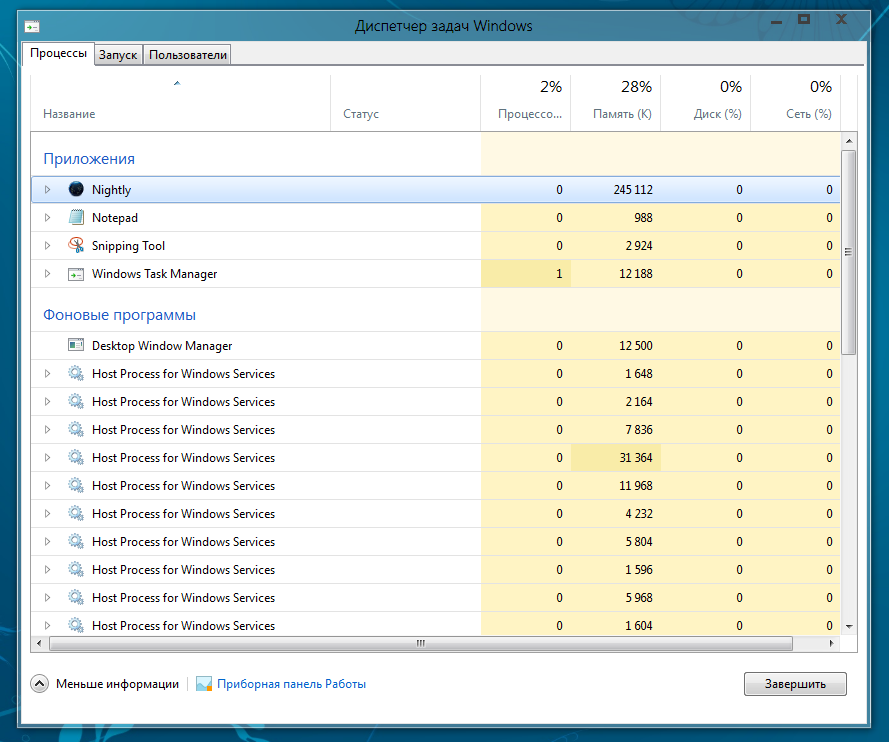889x742 pixels.
Task: Expand the Host Process row using 4 232 K
Action: point(48,513)
